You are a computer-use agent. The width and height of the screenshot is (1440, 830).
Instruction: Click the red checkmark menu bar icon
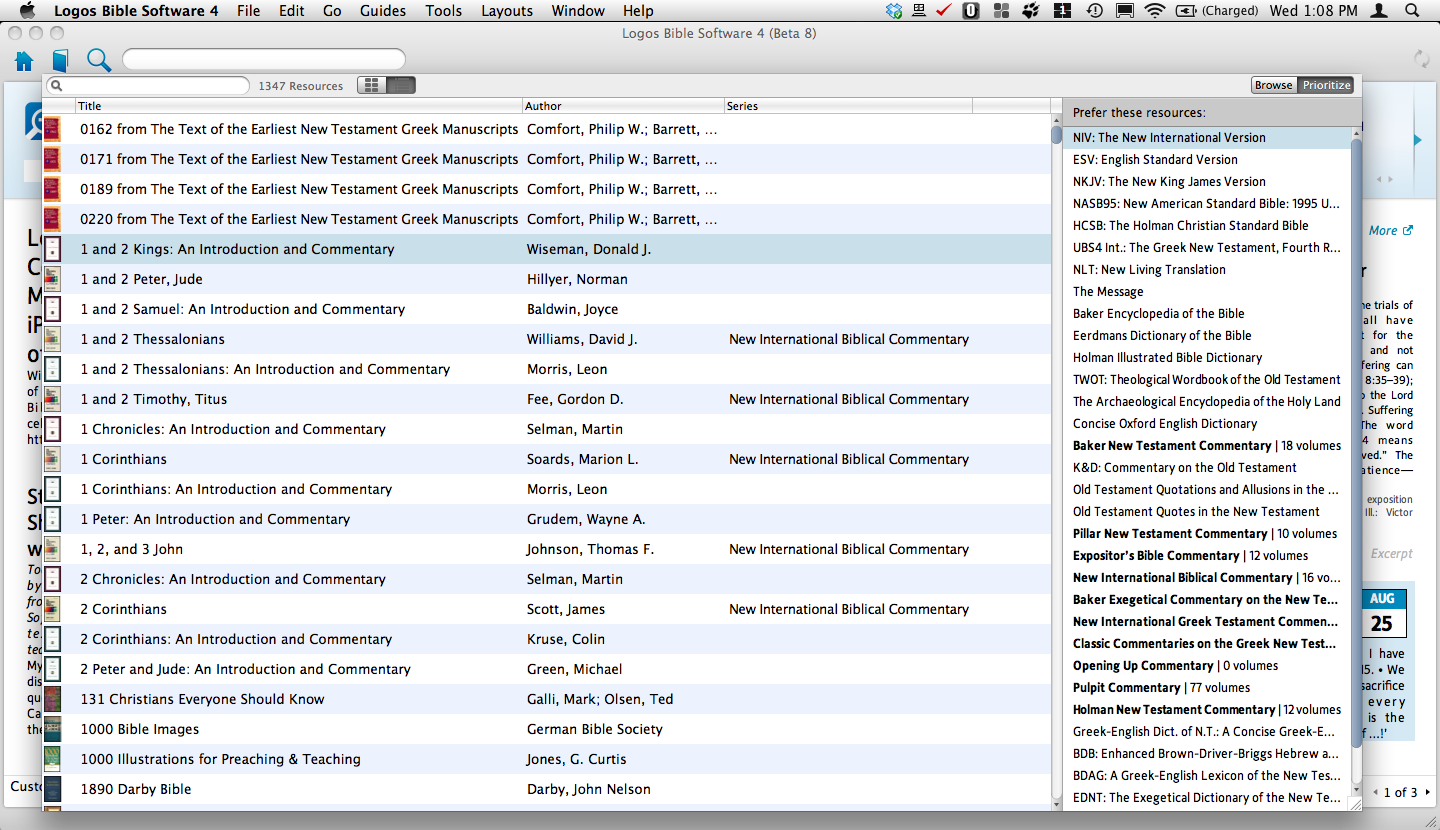pyautogui.click(x=943, y=11)
